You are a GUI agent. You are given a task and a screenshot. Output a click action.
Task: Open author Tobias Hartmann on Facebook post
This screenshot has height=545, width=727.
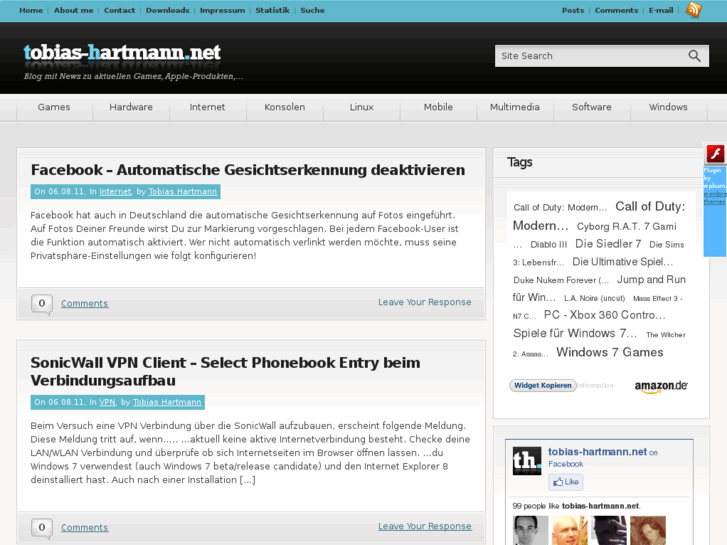183,192
